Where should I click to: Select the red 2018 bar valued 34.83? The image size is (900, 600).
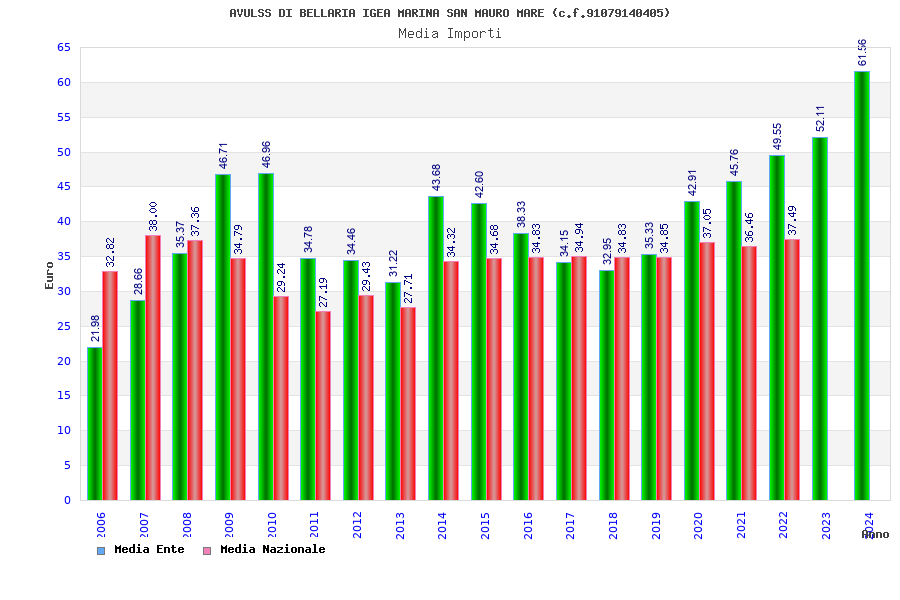tap(622, 379)
